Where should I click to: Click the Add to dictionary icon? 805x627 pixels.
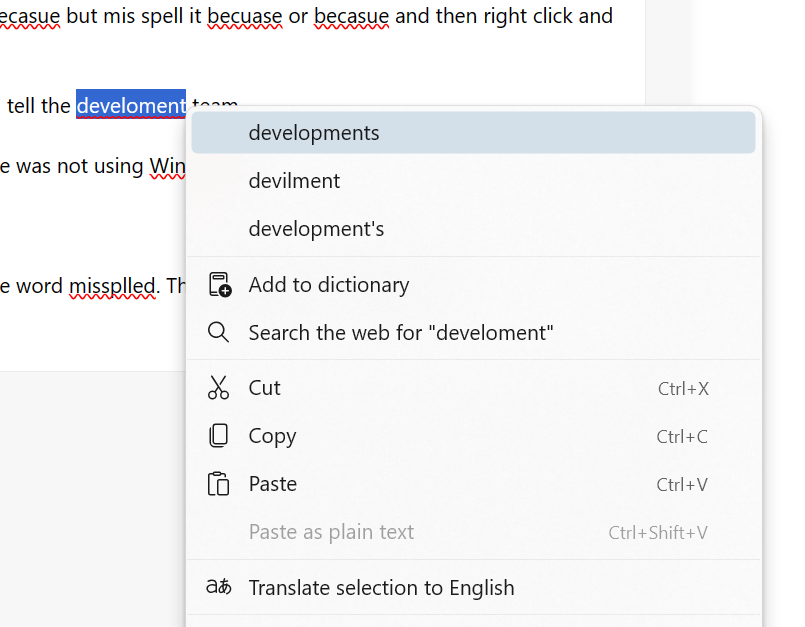tap(219, 285)
